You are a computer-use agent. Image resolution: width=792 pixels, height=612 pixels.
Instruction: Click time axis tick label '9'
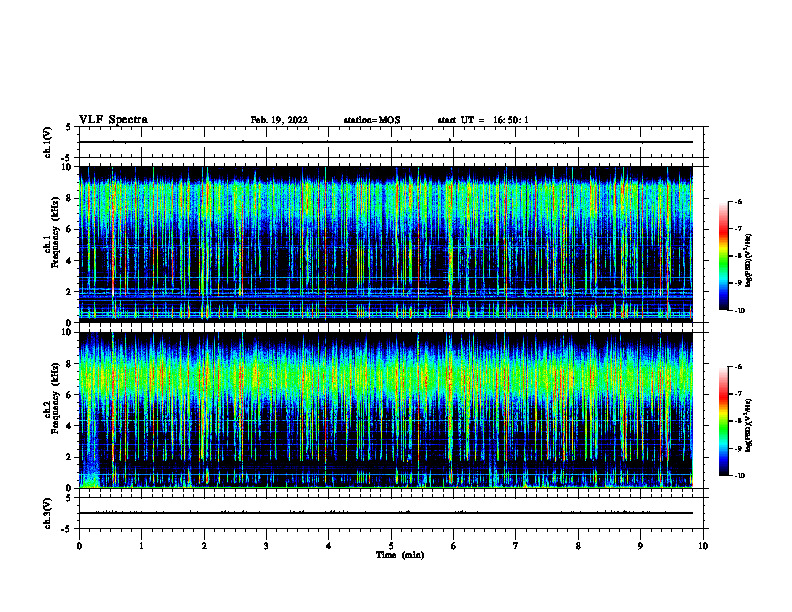coord(640,546)
